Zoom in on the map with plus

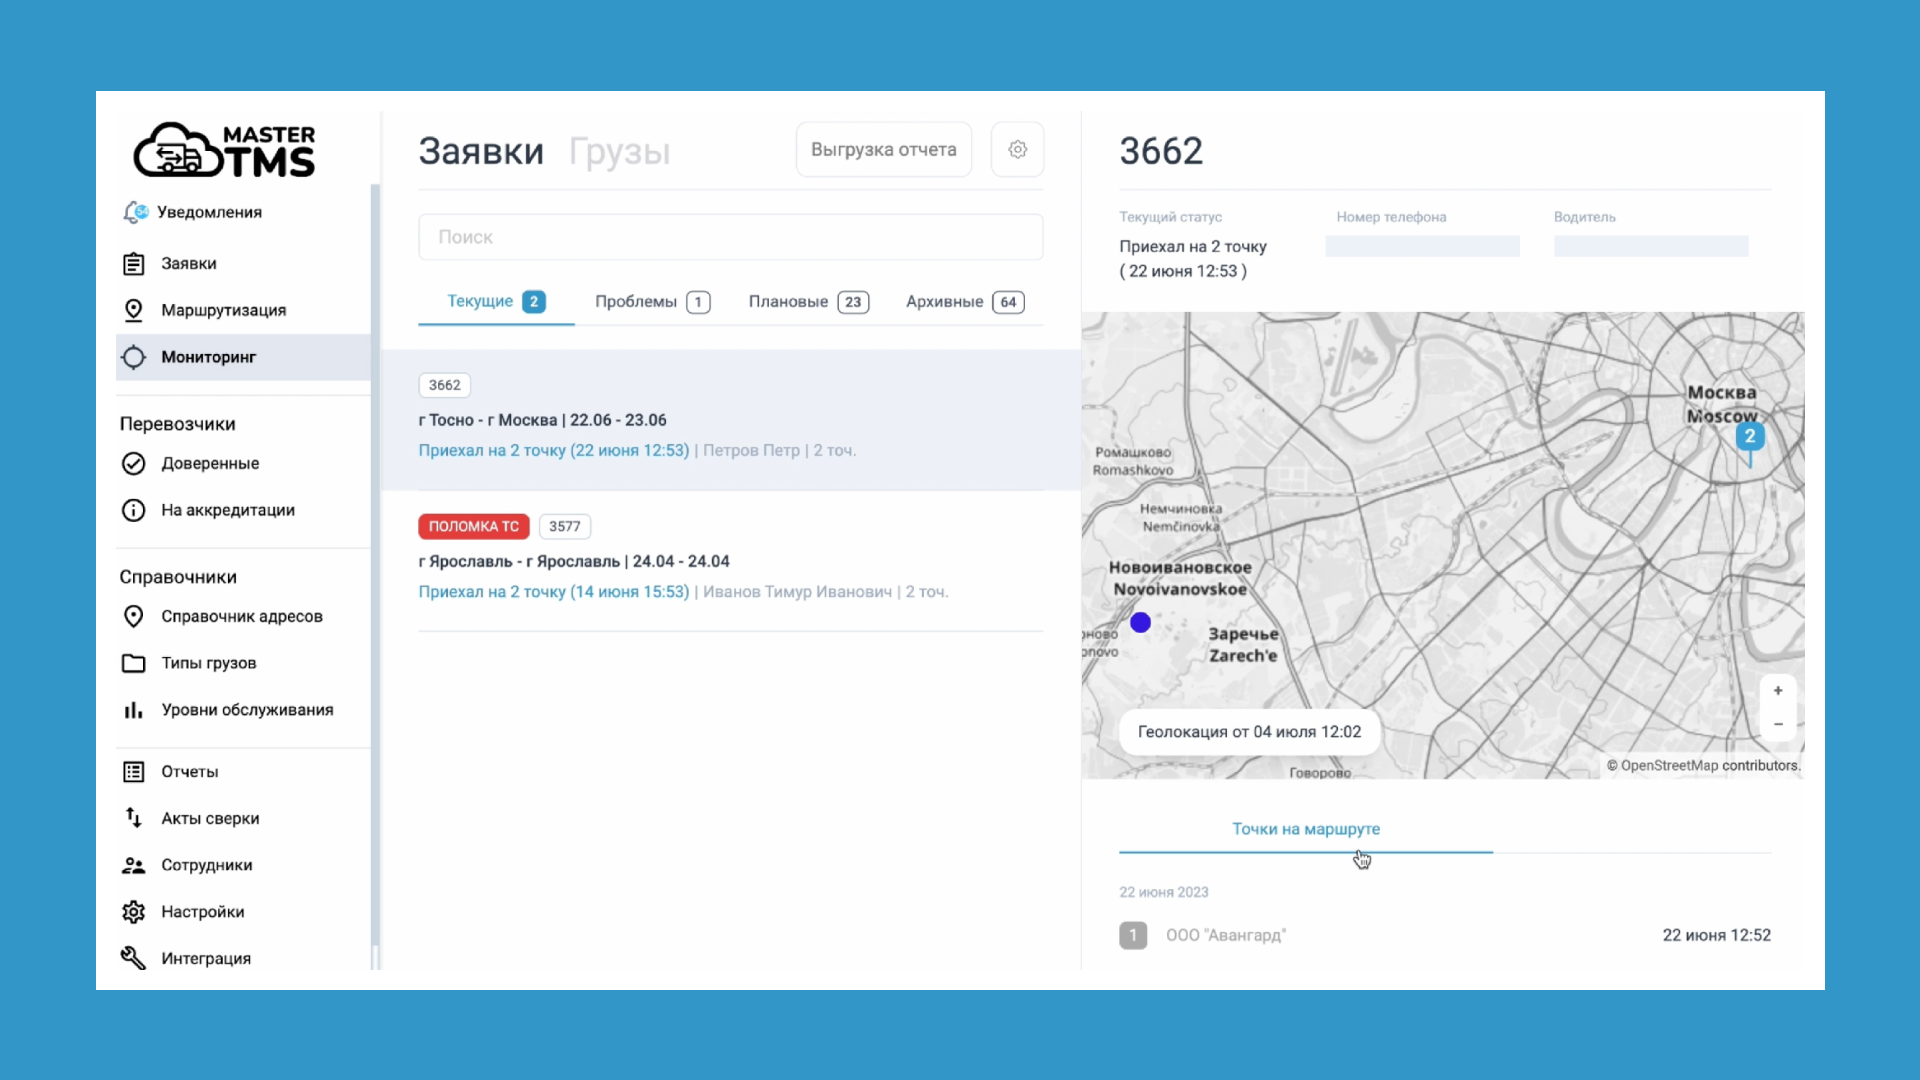coord(1778,691)
